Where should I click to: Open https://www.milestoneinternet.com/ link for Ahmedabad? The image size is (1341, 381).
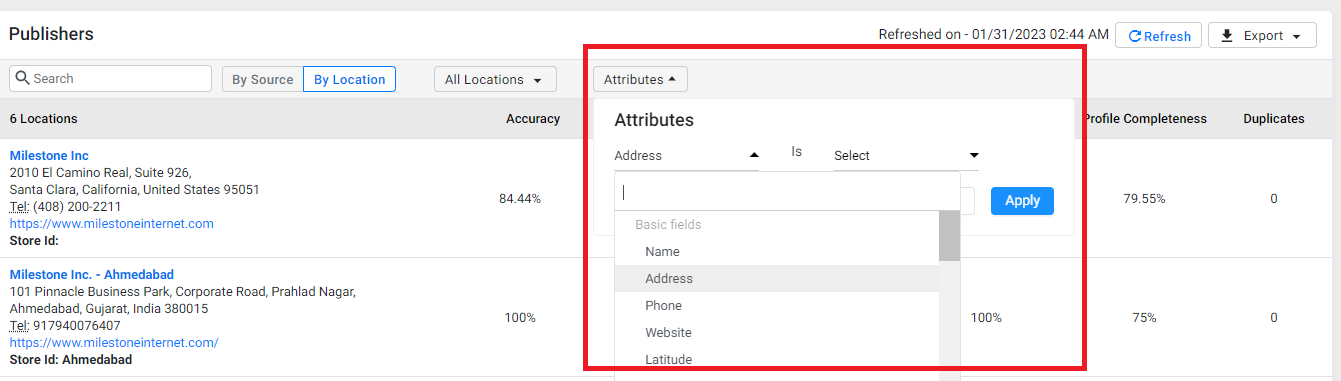(114, 343)
